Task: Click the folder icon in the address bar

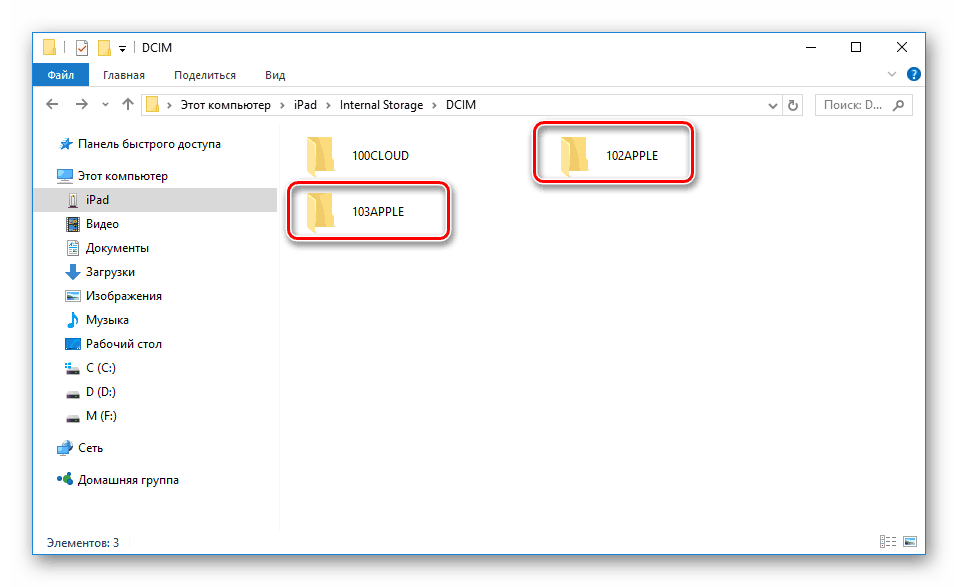Action: [153, 105]
